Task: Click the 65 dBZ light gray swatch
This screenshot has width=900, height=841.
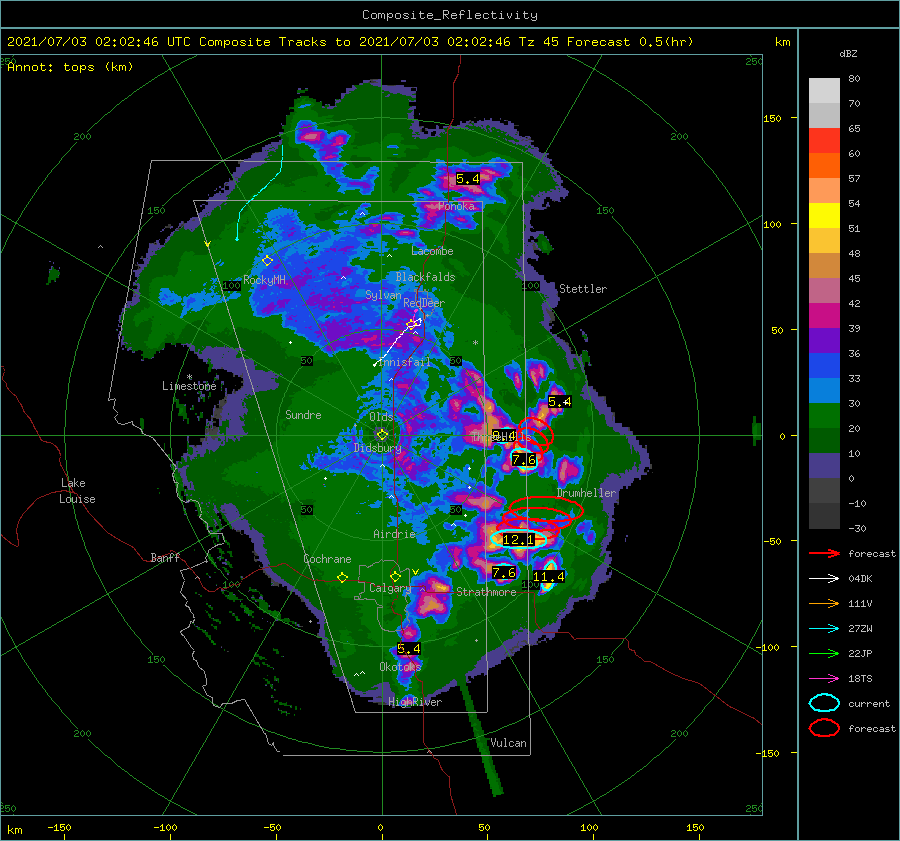Action: click(824, 115)
